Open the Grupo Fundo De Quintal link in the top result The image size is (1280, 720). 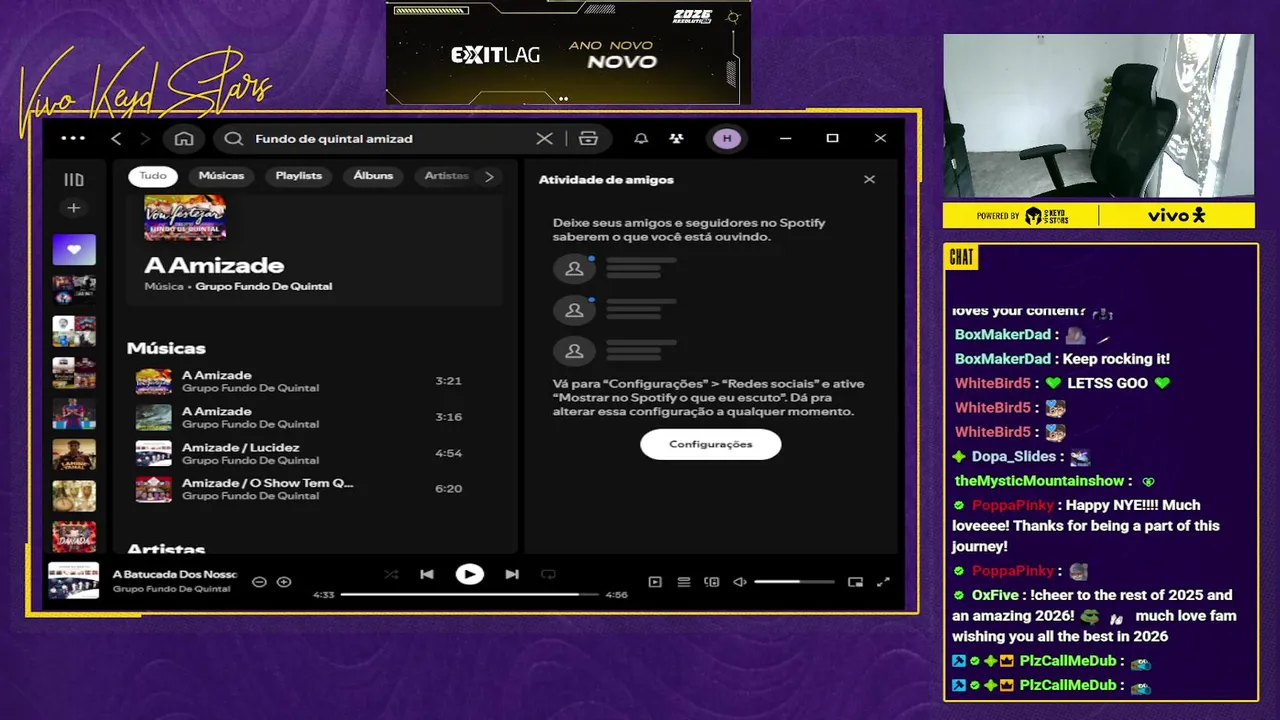[x=264, y=287]
